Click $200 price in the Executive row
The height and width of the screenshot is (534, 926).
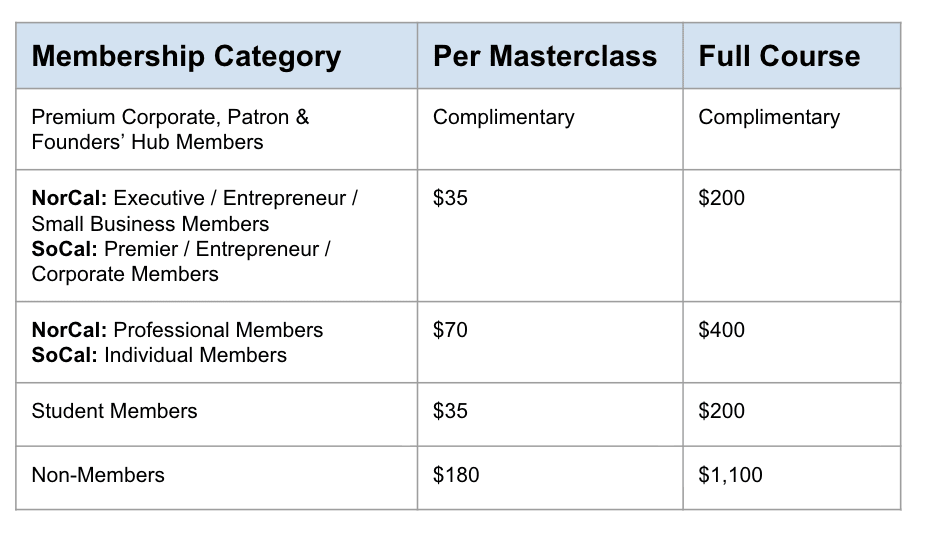[x=721, y=198]
